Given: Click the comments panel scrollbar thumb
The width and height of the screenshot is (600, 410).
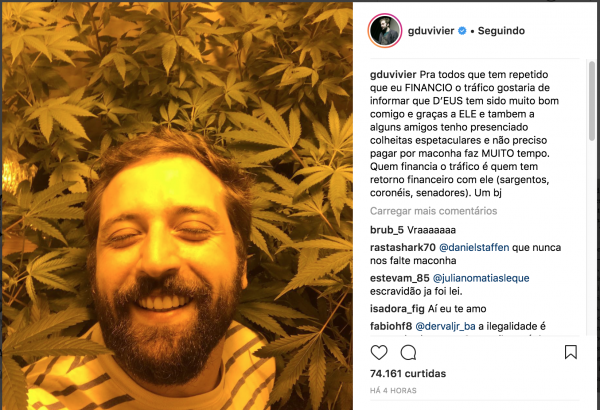Looking at the screenshot, I should (x=592, y=101).
